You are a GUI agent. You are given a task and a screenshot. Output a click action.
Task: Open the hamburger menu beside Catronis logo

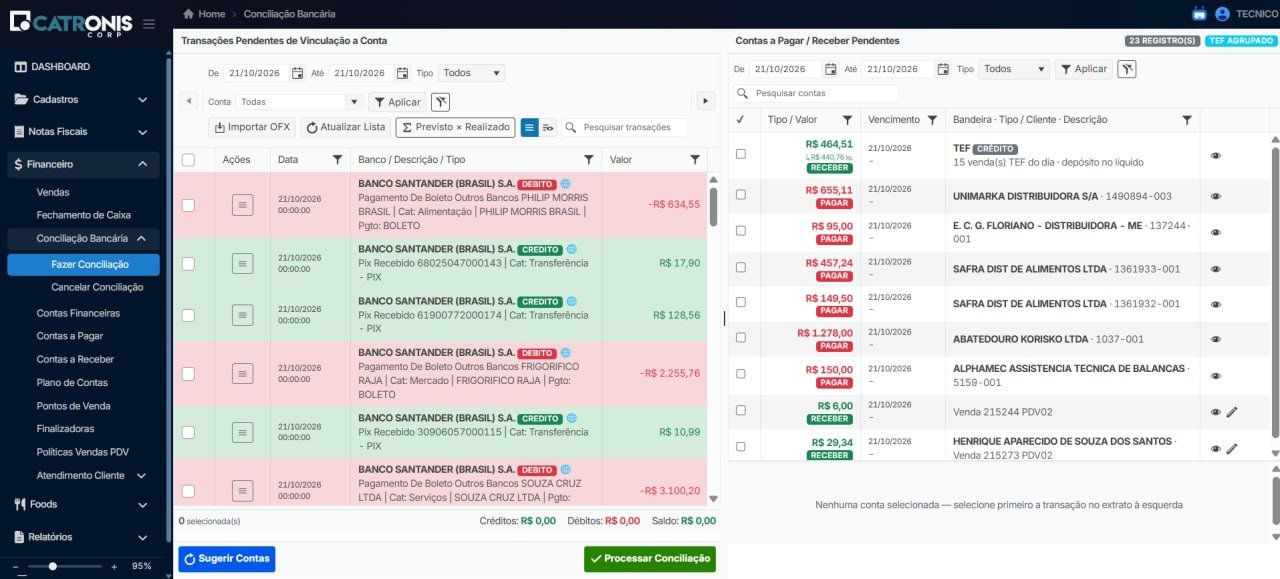[149, 23]
